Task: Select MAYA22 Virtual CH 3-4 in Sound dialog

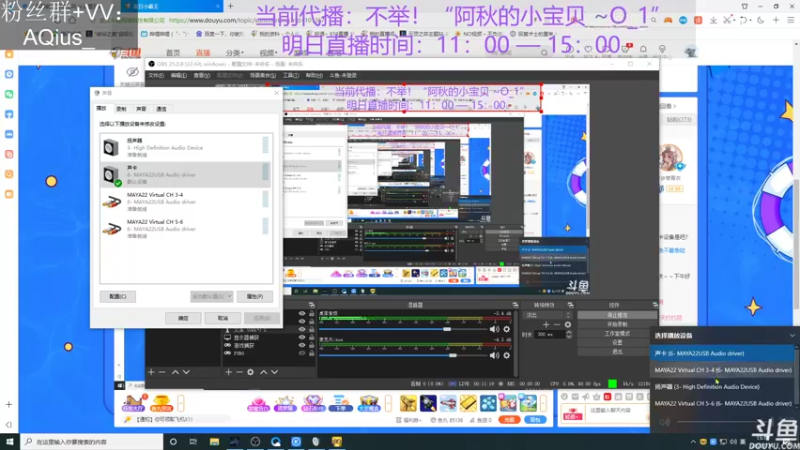Action: click(x=186, y=202)
